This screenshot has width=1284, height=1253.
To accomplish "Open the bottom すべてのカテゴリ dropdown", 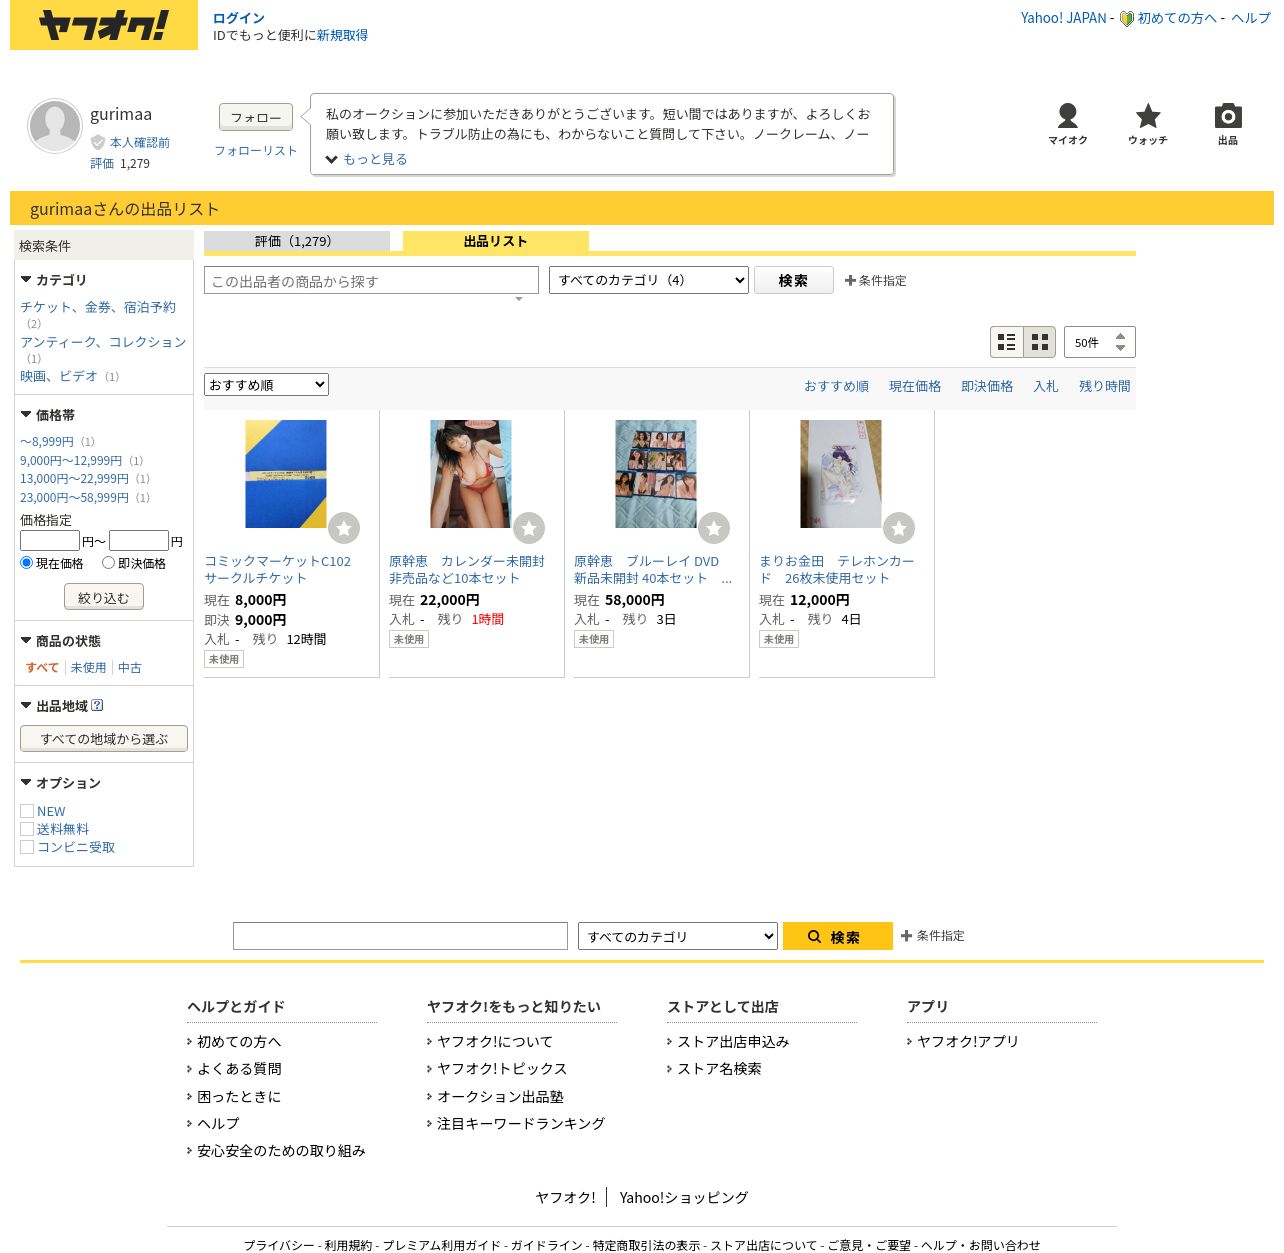I will (x=678, y=936).
